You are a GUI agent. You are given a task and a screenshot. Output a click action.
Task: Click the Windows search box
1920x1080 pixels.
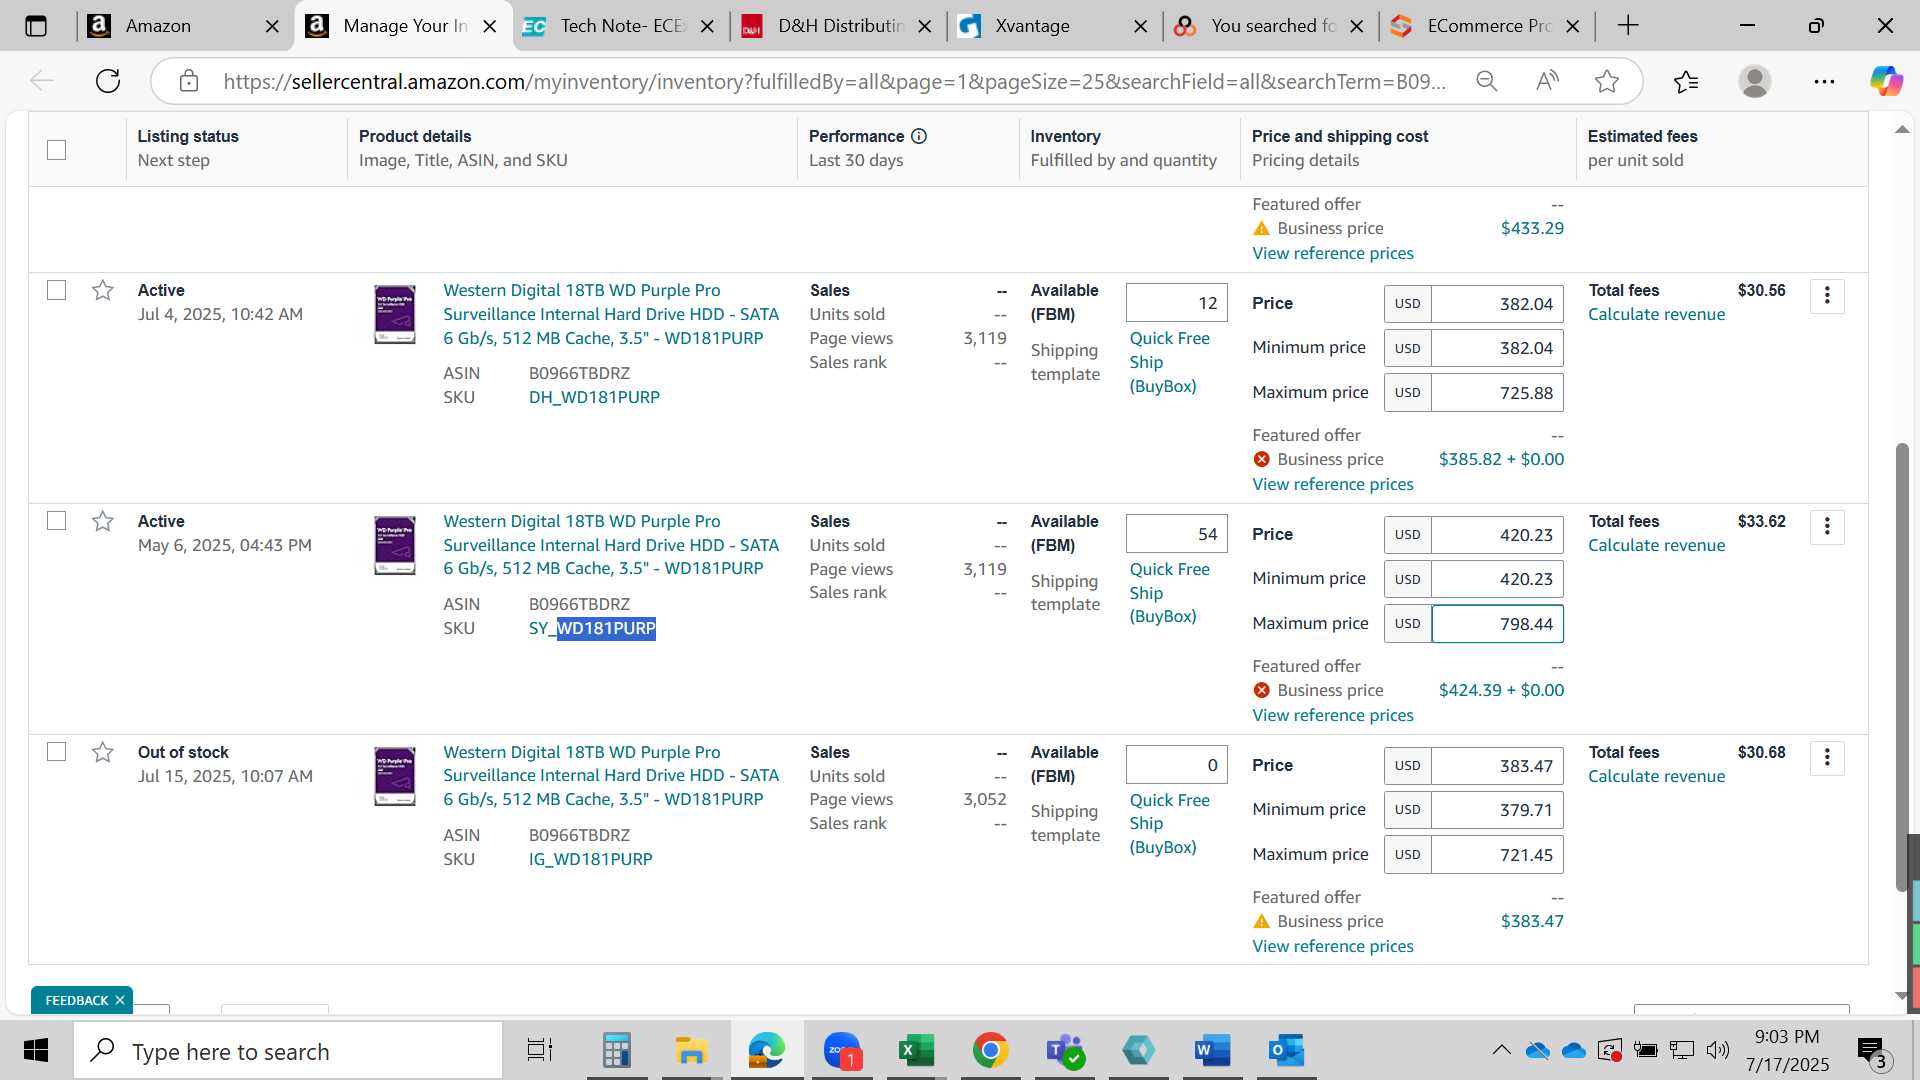[288, 1051]
